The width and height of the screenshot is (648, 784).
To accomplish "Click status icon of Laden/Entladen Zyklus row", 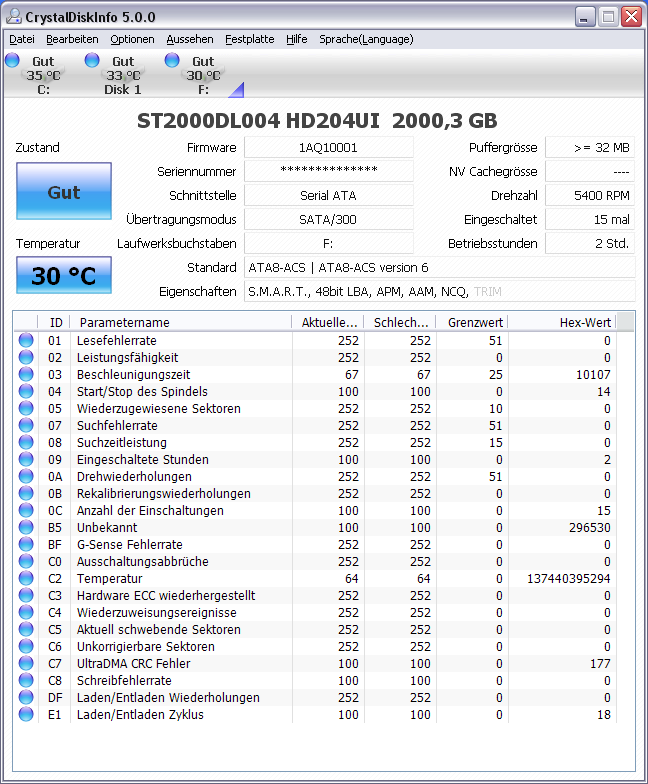I will tap(26, 714).
